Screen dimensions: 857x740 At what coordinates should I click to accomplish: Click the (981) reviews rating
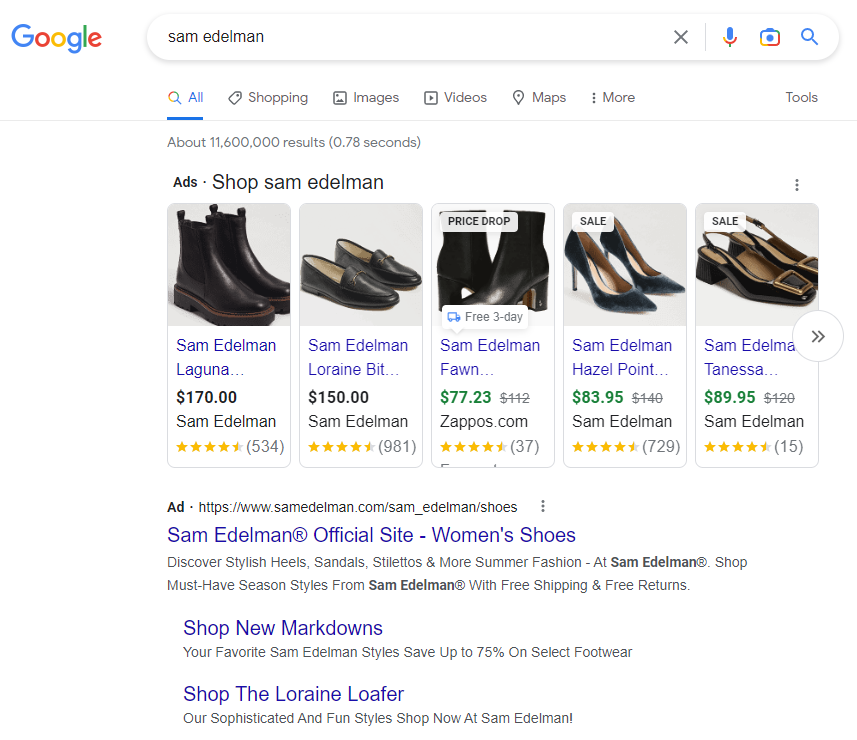[362, 447]
